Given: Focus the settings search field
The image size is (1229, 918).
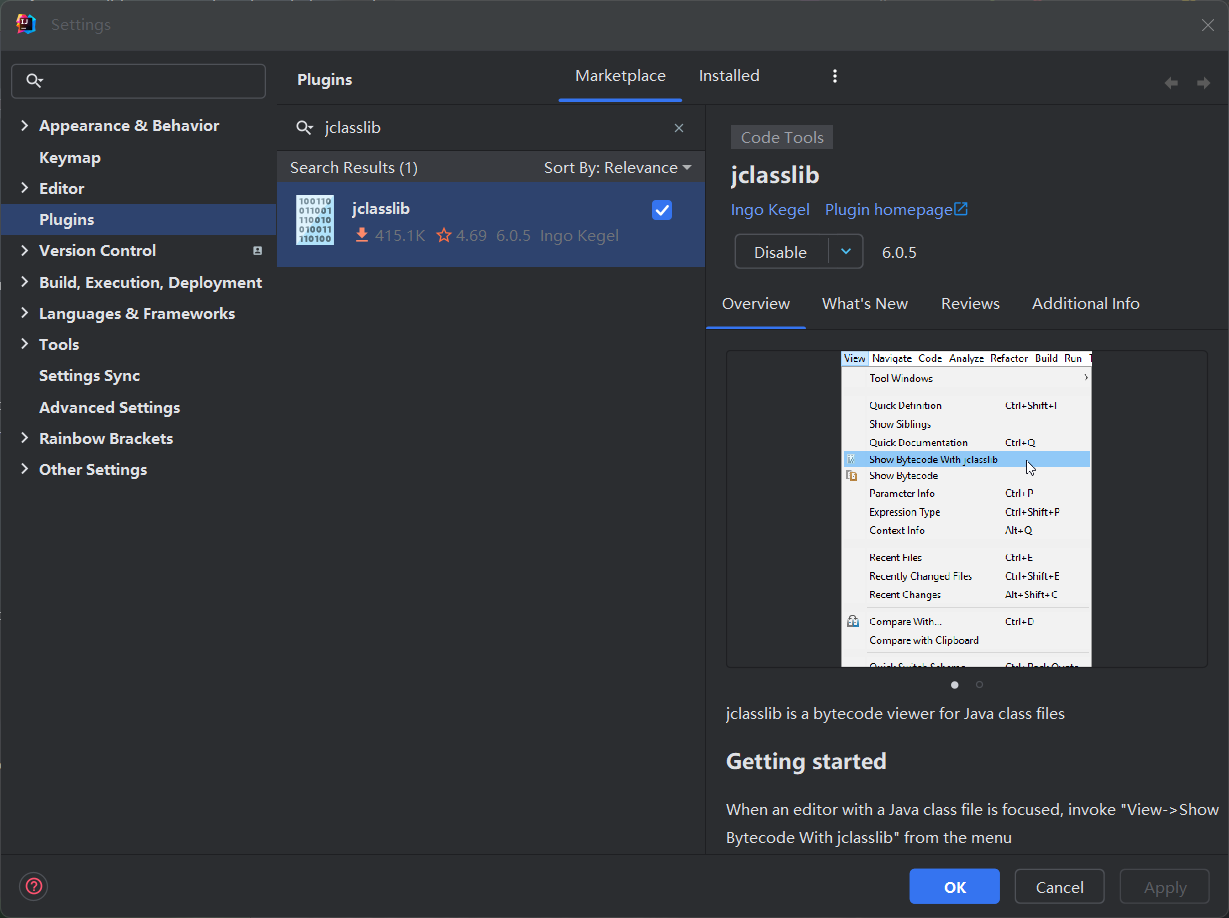Looking at the screenshot, I should (138, 81).
